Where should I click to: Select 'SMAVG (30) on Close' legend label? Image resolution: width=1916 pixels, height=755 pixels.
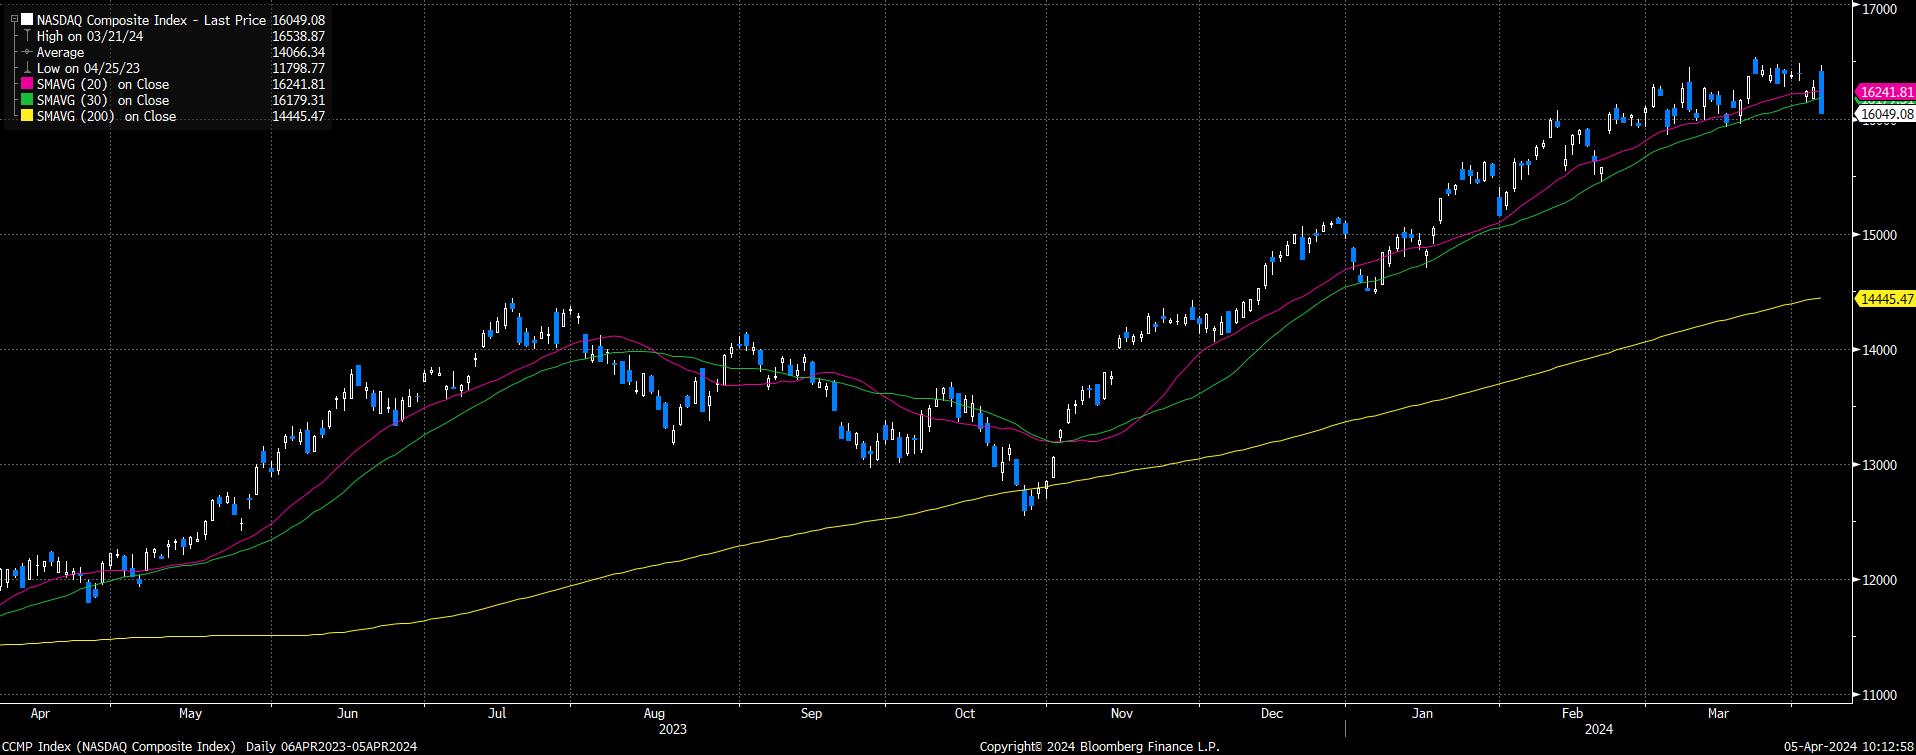[103, 100]
